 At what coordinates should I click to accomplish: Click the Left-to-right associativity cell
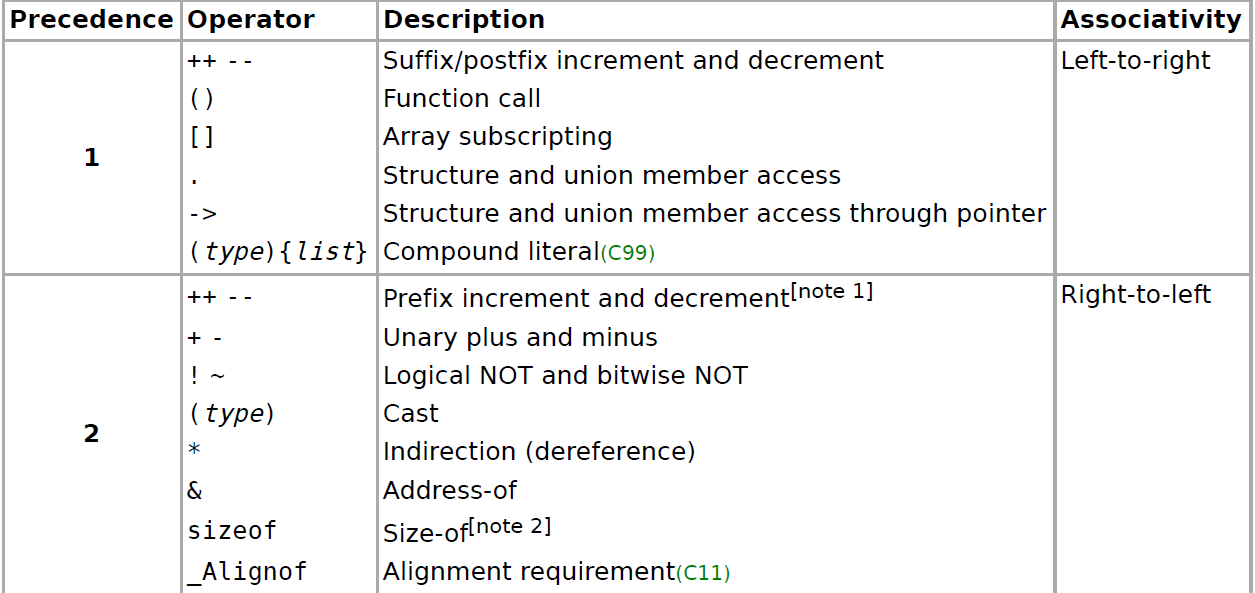coord(1151,157)
